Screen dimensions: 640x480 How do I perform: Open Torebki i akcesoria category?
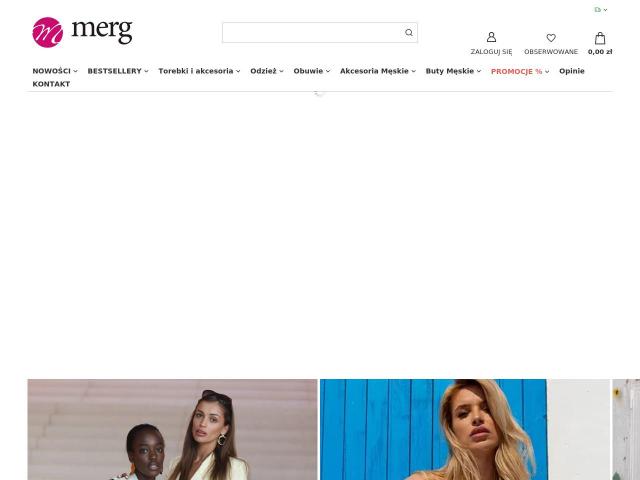[199, 71]
